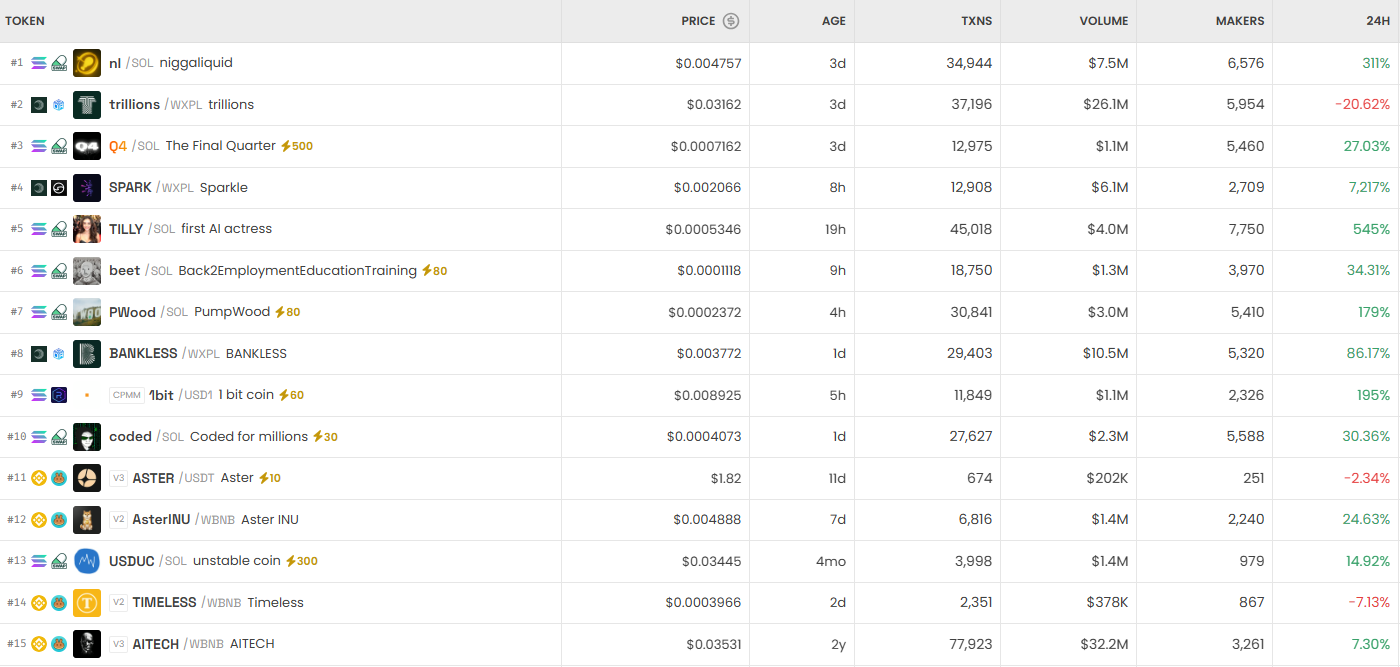
Task: Click the 30 boost badge on coded
Action: (325, 437)
